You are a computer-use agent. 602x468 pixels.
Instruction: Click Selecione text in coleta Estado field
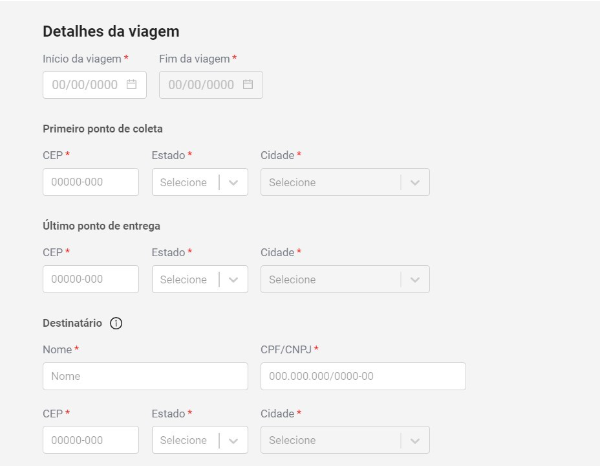coord(183,182)
